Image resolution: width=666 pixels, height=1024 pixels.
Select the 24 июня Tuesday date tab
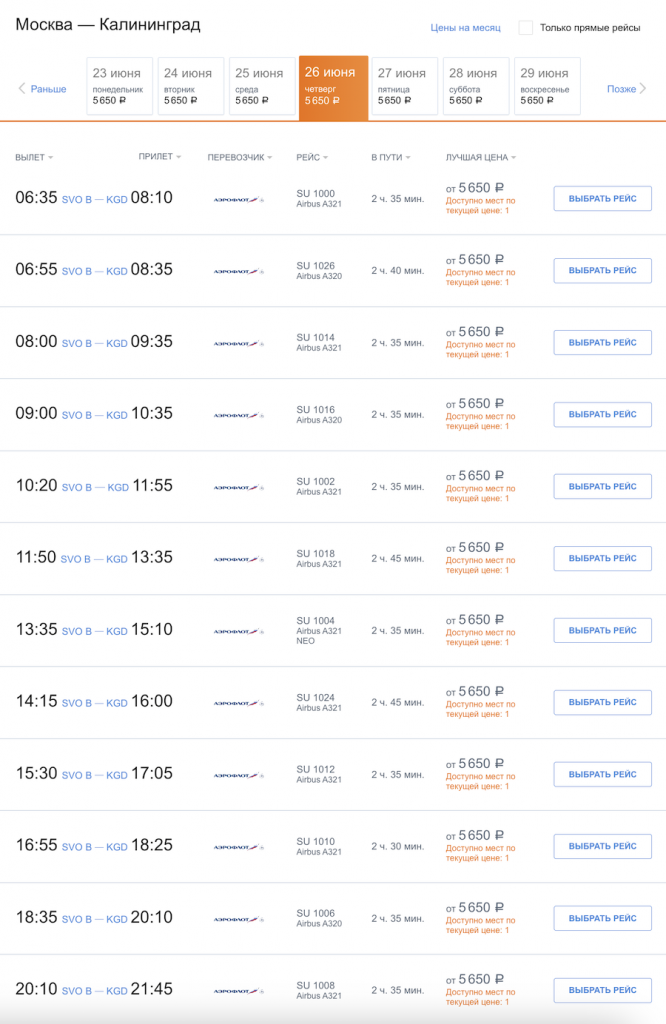point(190,87)
